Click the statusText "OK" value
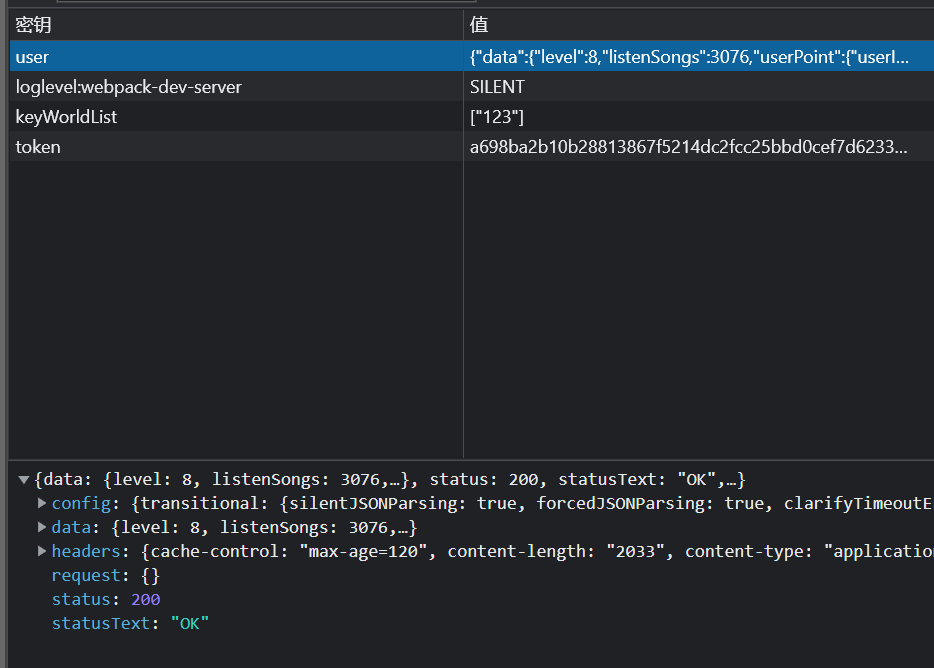 point(189,623)
